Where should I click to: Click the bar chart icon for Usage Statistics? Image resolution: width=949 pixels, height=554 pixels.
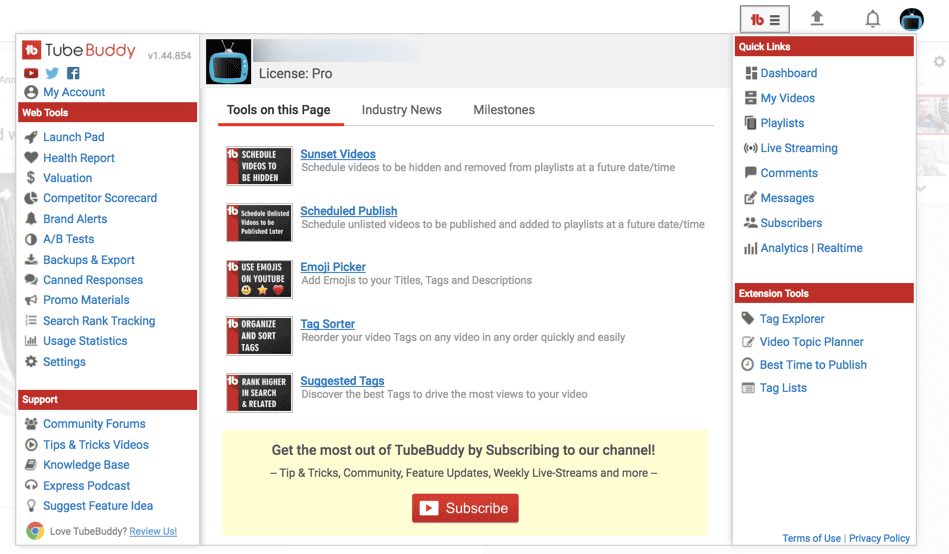(x=31, y=341)
